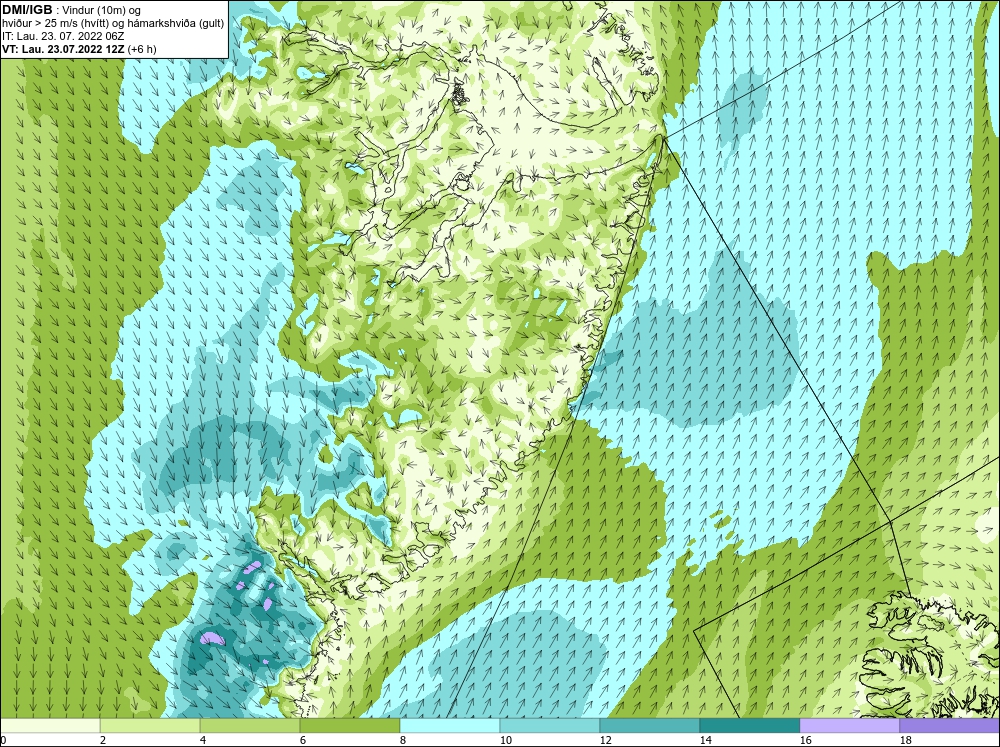Click the legend scale label 10
This screenshot has width=1000, height=747.
(x=505, y=740)
